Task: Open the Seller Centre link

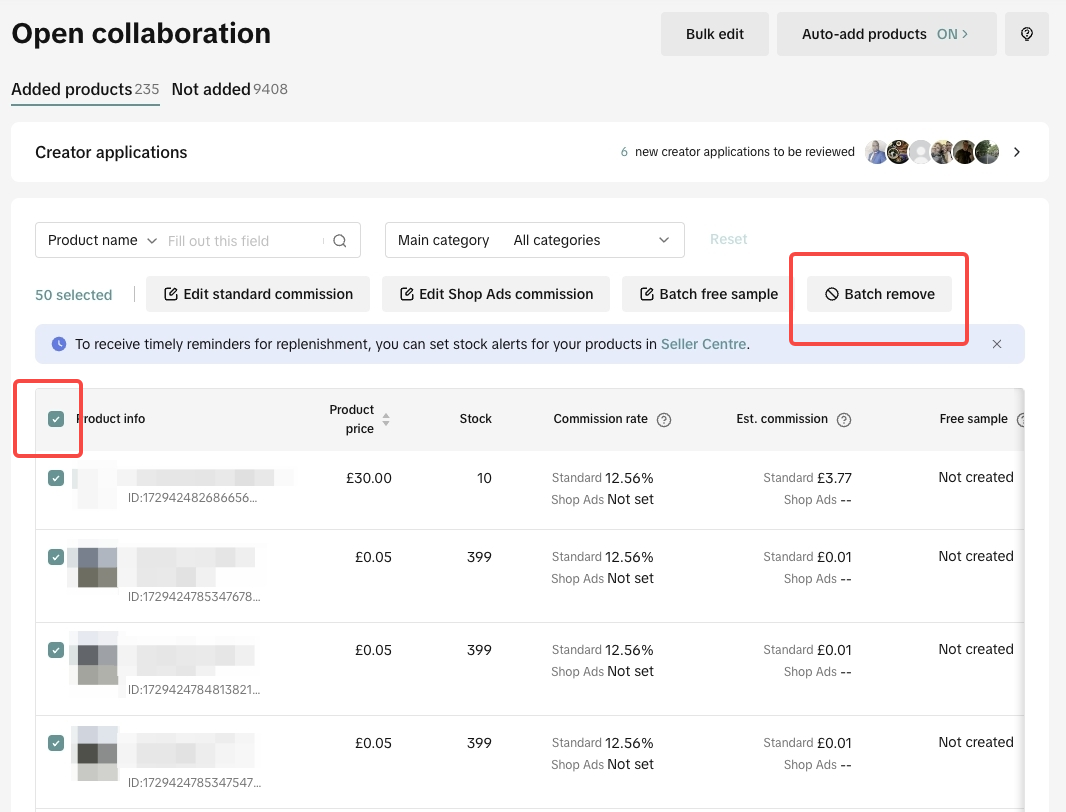Action: pos(703,344)
